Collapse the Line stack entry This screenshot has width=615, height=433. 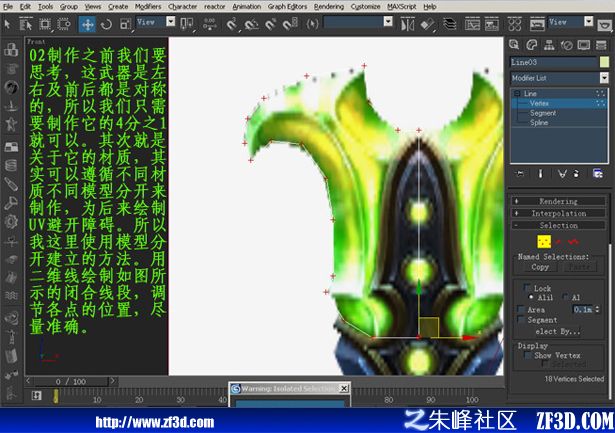point(517,93)
